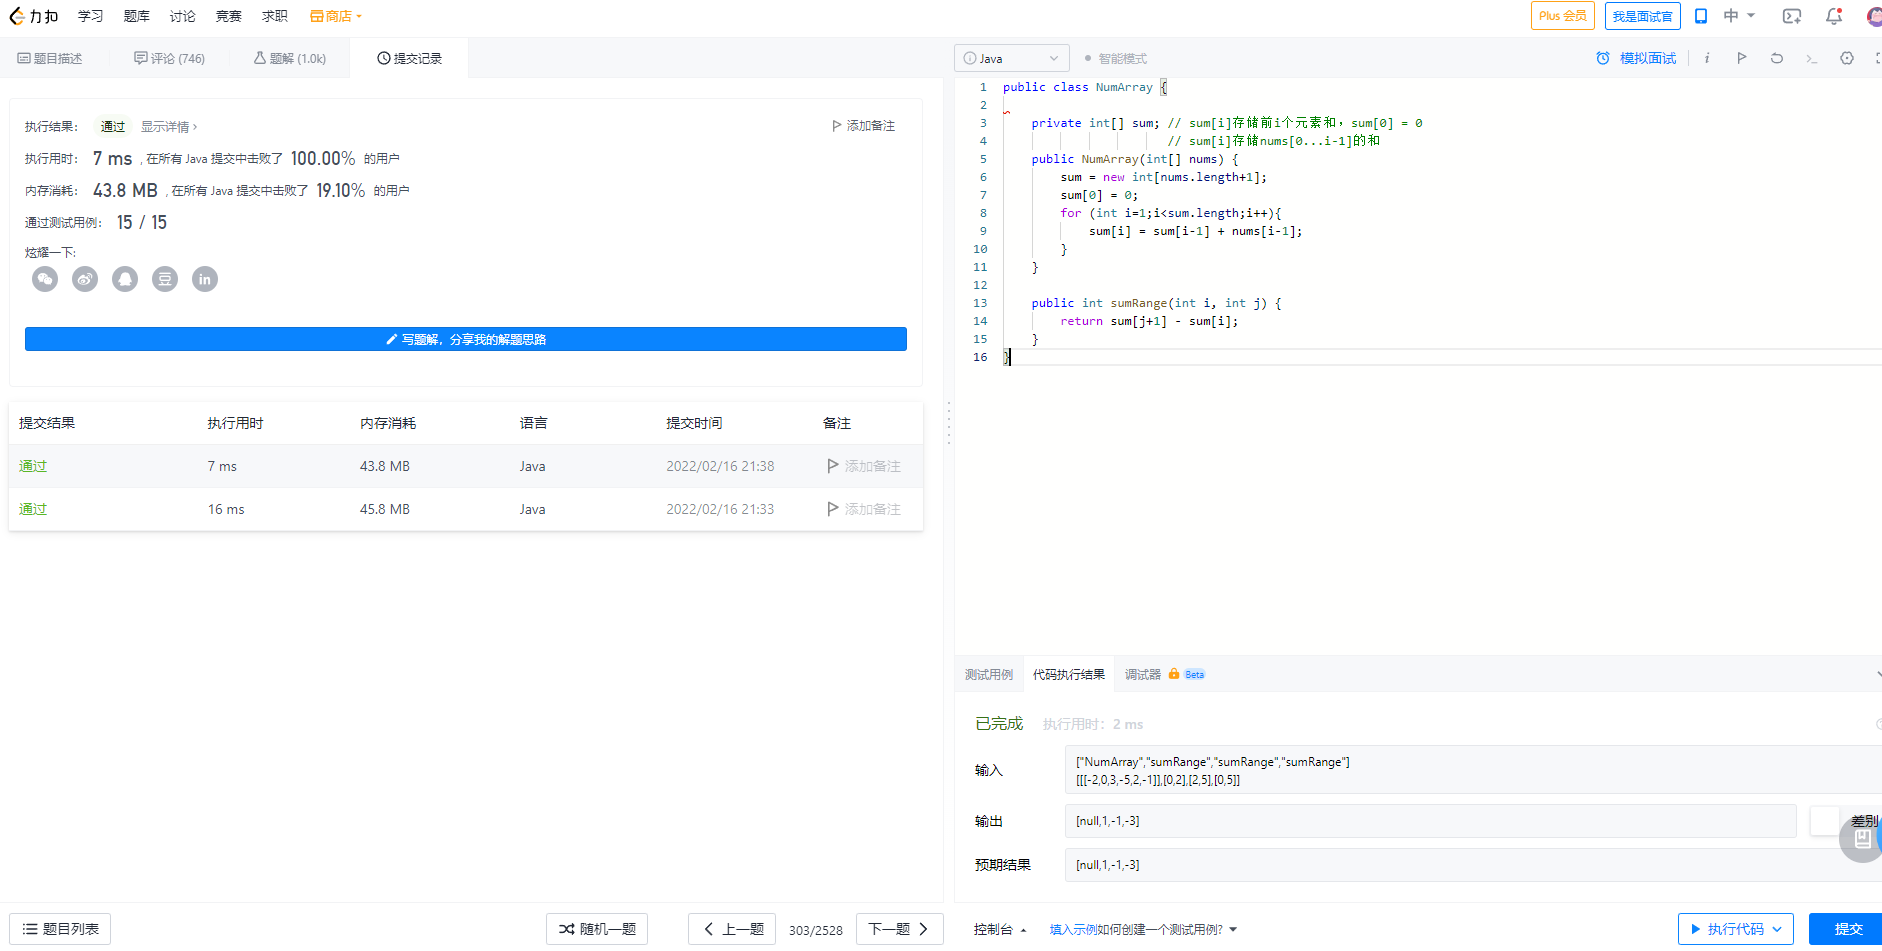Switch to the 提交记录 tab
Image resolution: width=1882 pixels, height=951 pixels.
(x=409, y=59)
